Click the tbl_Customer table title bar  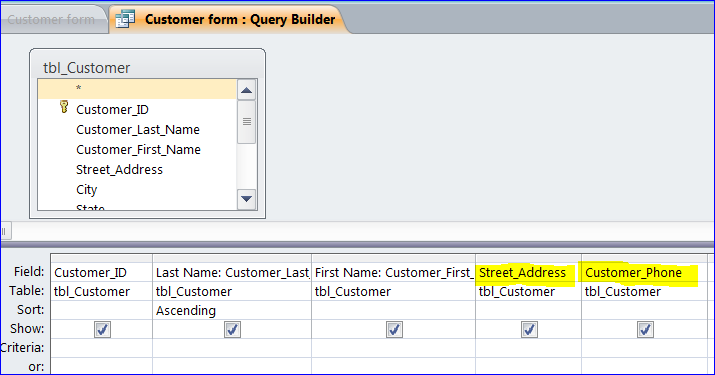pyautogui.click(x=147, y=68)
